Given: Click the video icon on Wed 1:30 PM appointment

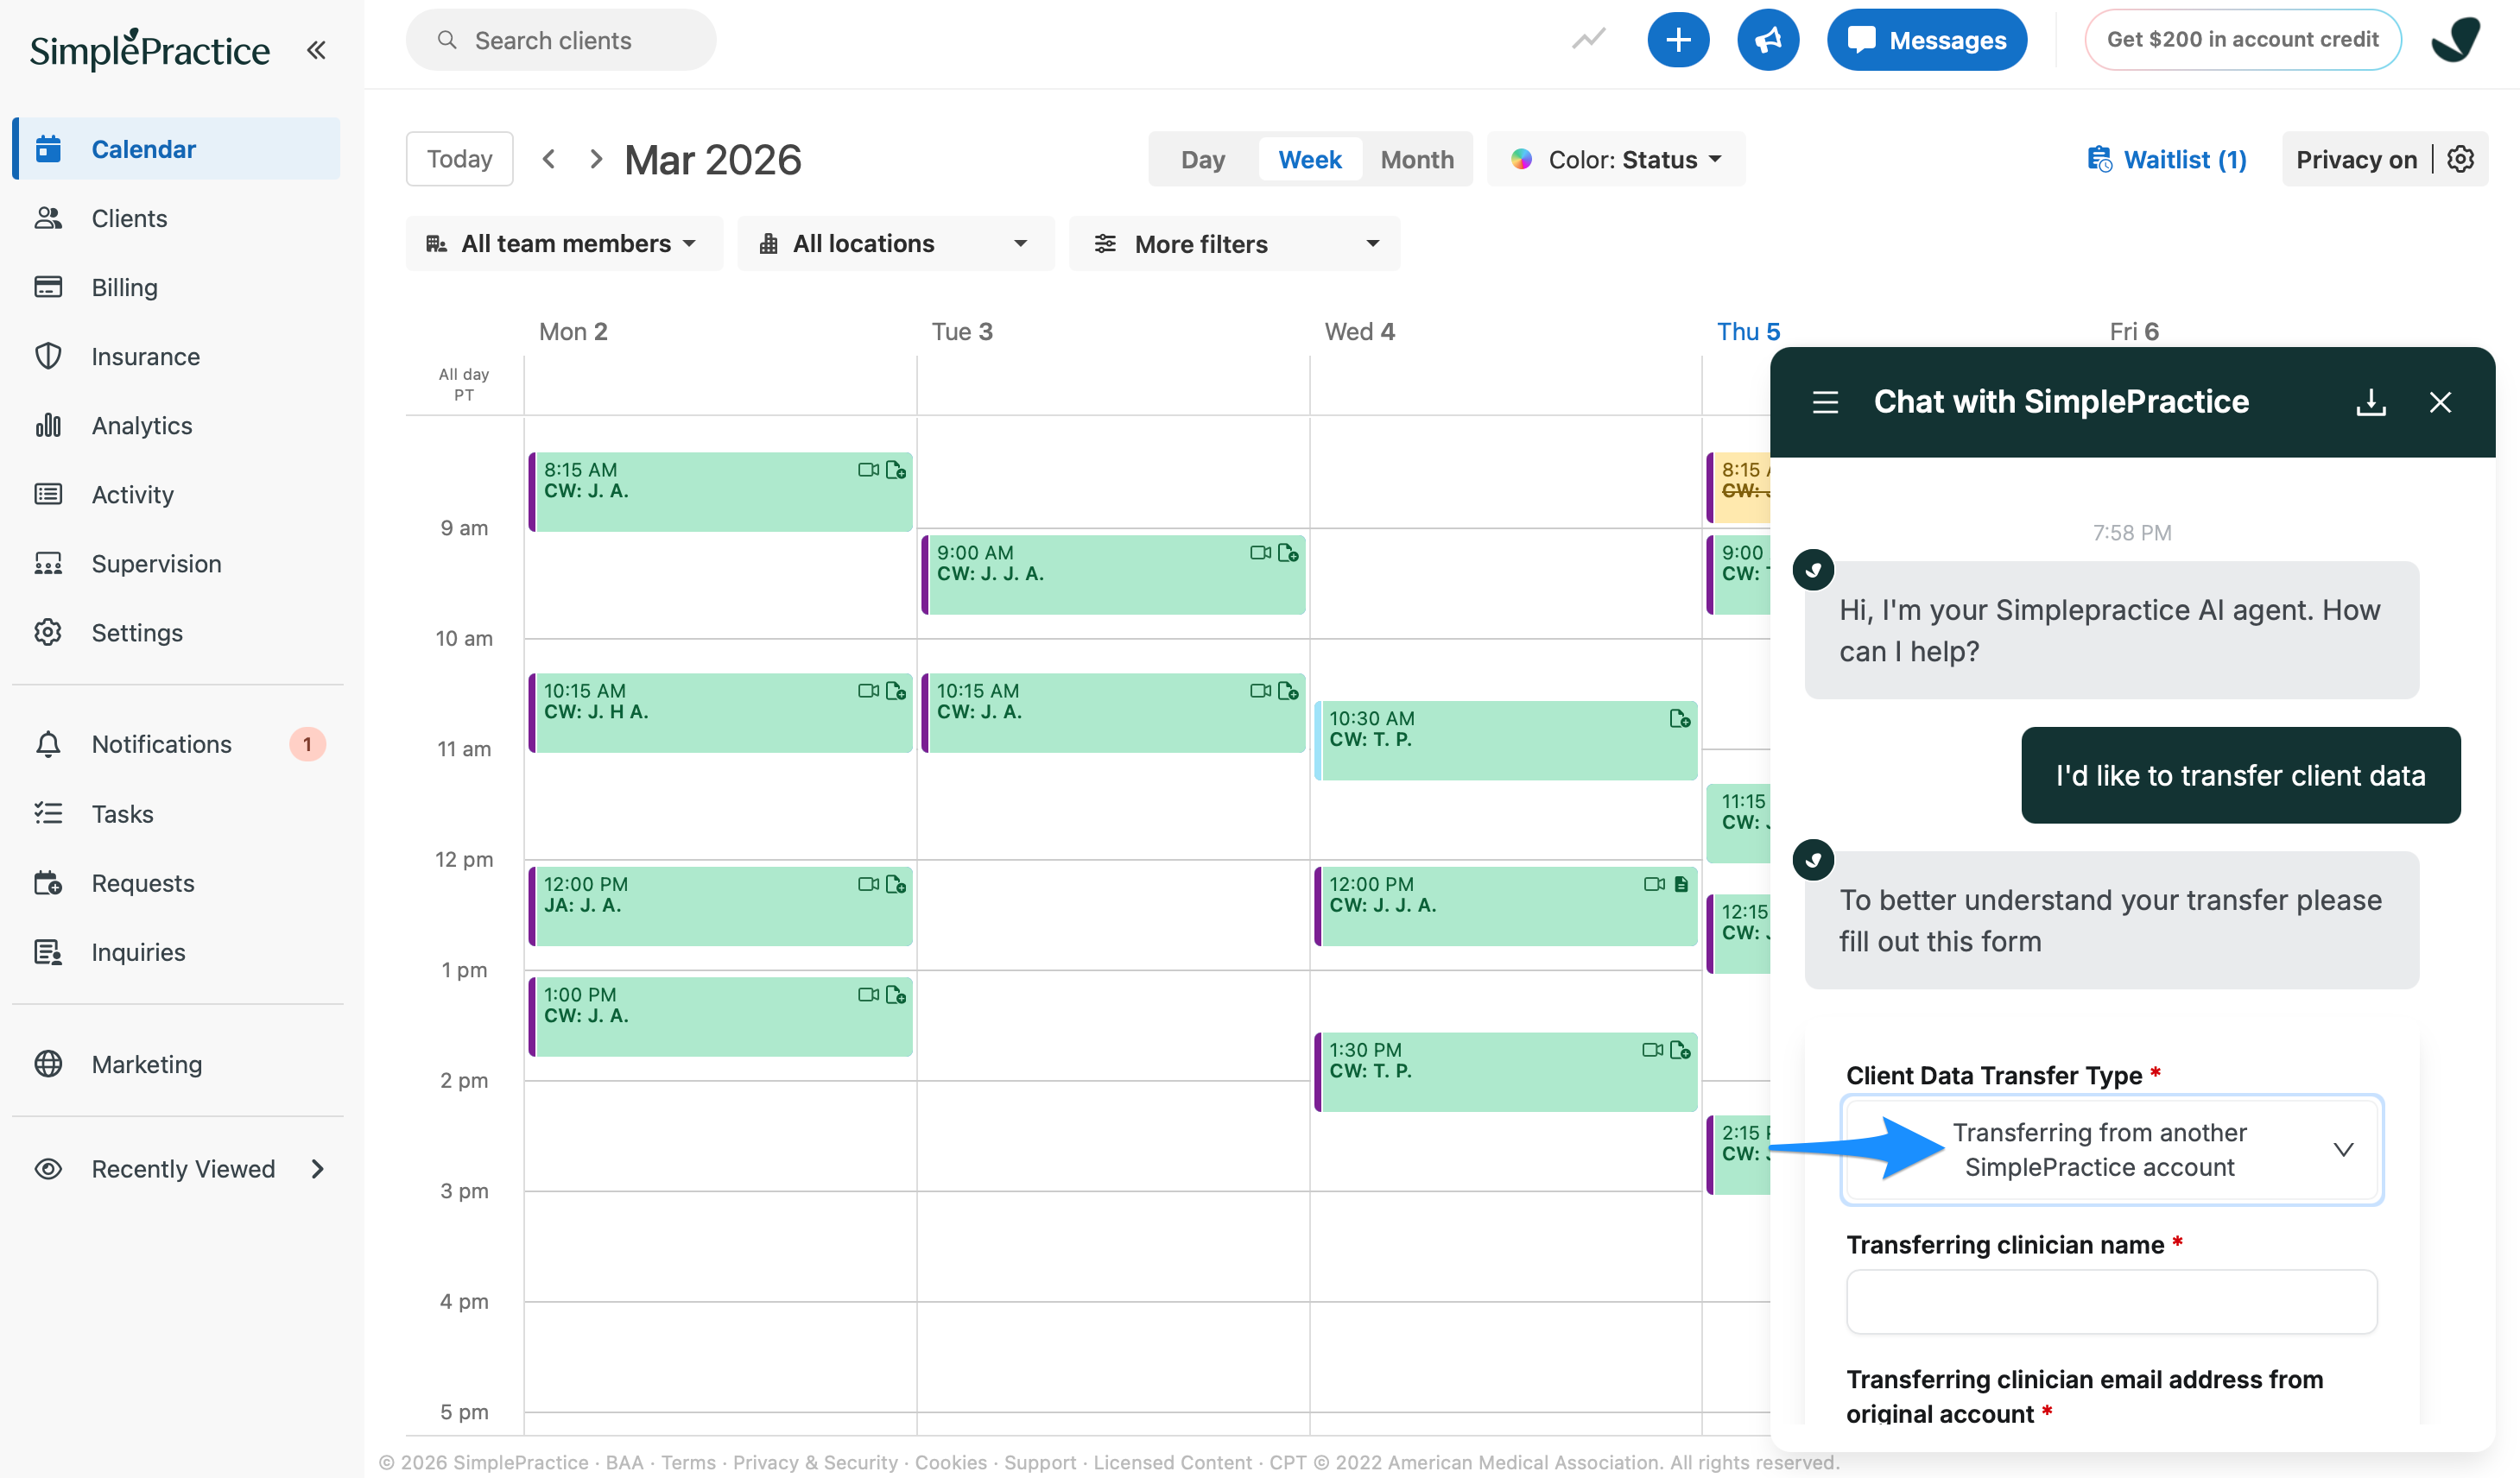Looking at the screenshot, I should 1652,1050.
